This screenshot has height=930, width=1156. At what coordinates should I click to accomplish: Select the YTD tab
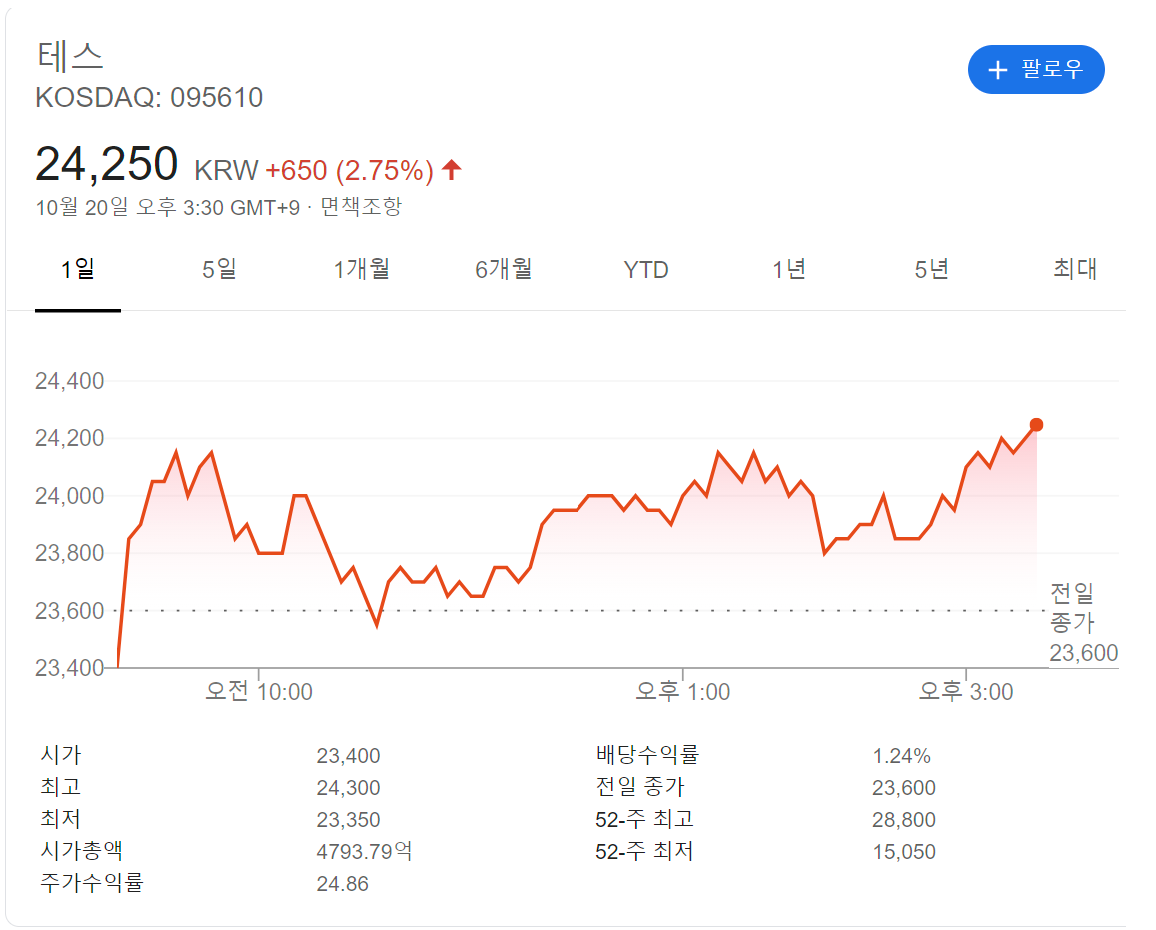[x=646, y=270]
